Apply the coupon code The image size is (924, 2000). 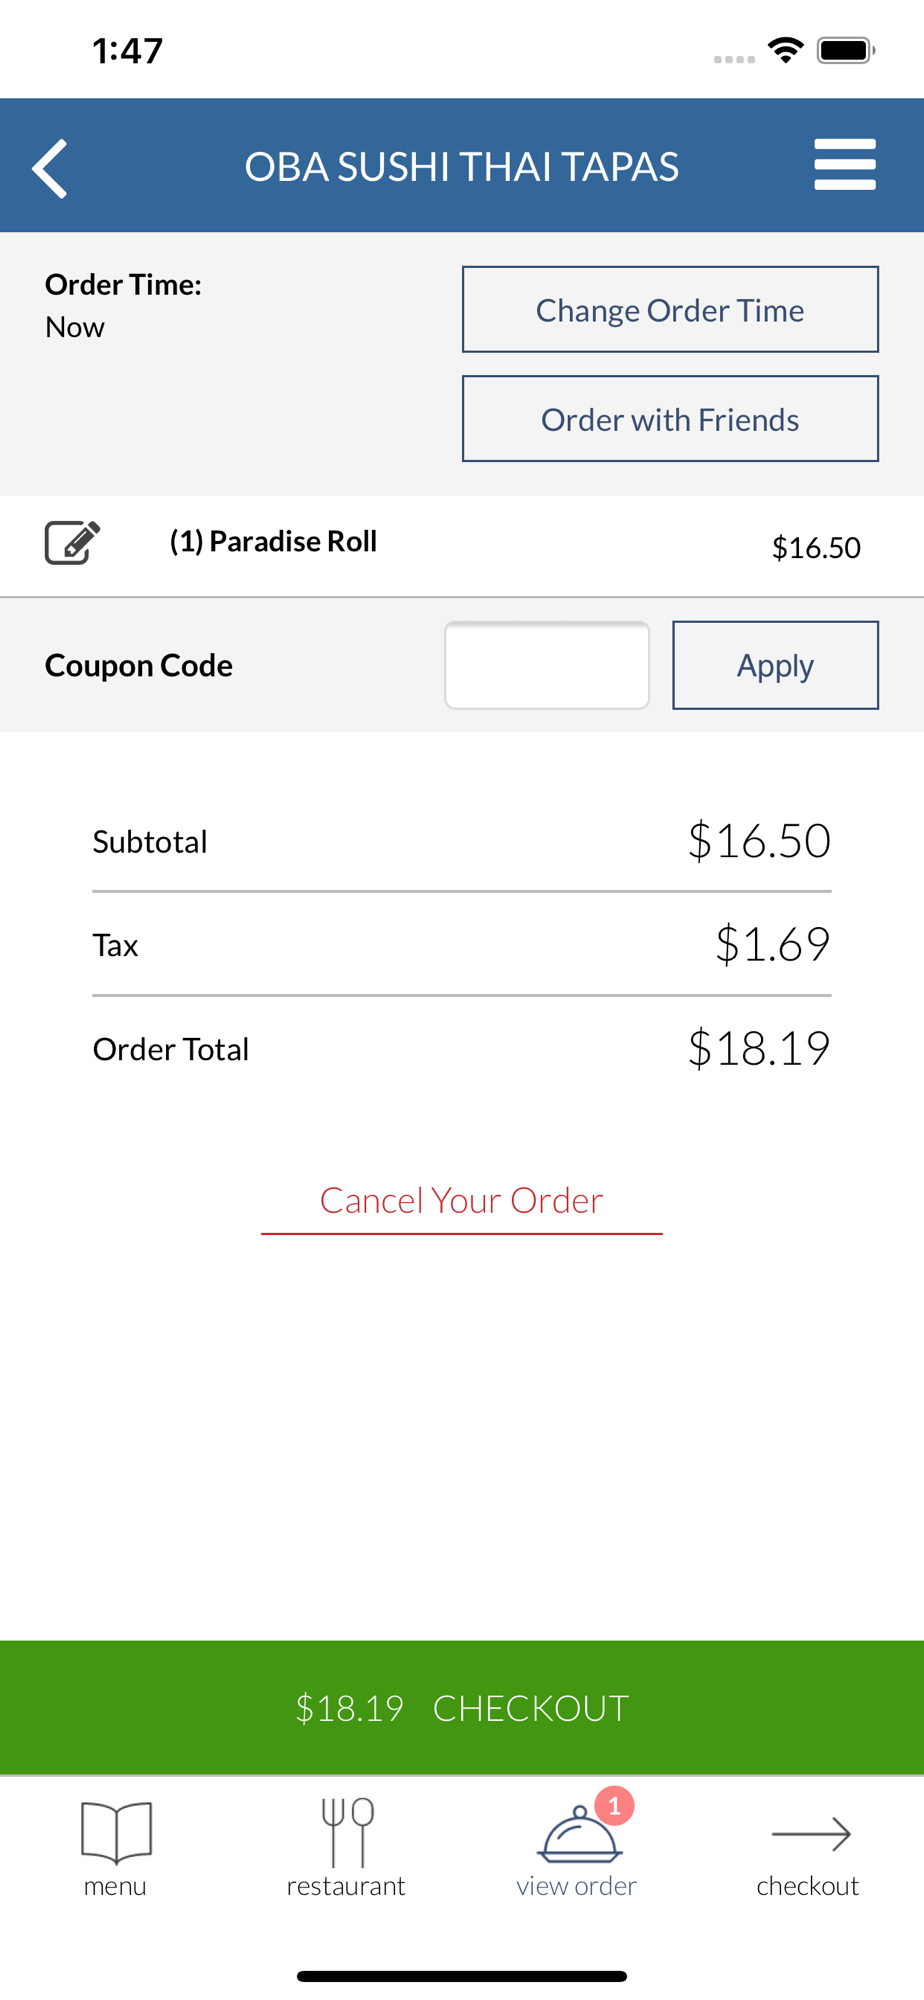point(775,665)
